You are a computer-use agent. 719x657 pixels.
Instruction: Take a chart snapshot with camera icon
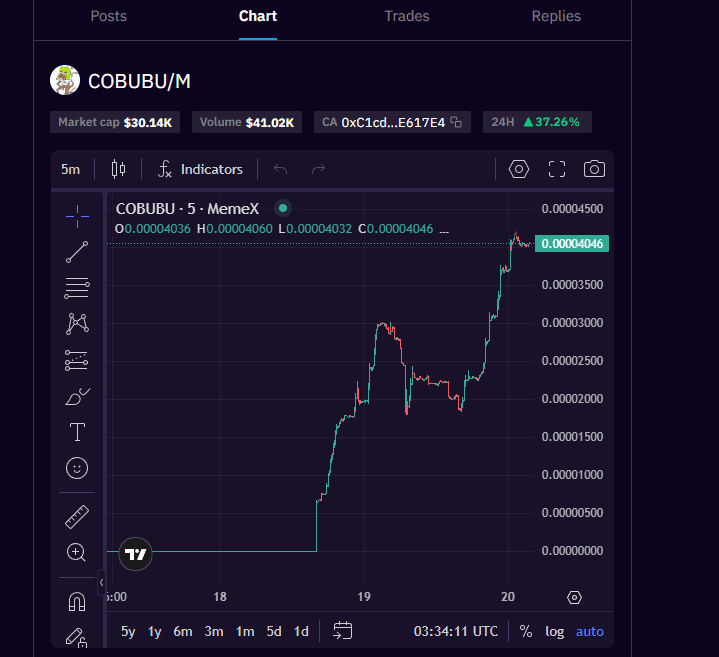point(594,169)
